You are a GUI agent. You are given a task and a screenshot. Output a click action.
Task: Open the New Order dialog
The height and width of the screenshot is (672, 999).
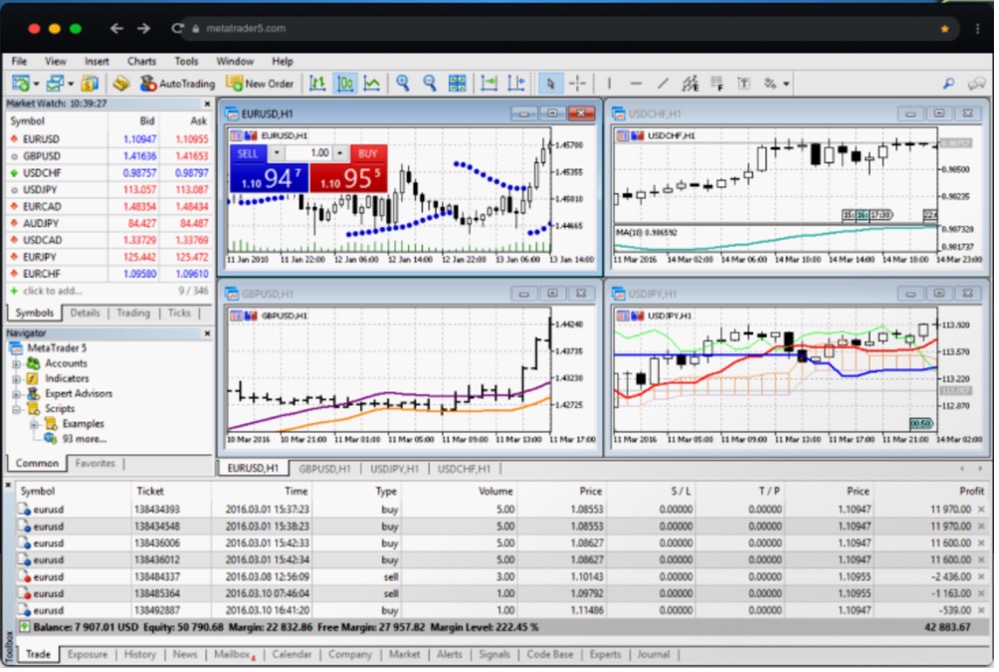260,84
